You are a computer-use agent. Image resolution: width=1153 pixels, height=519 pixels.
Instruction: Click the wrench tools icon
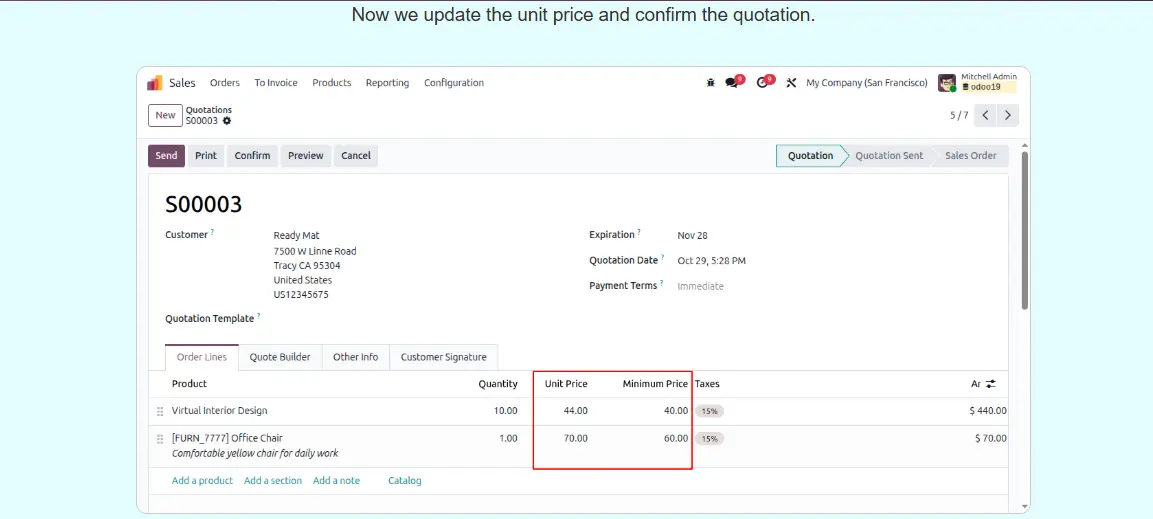791,83
